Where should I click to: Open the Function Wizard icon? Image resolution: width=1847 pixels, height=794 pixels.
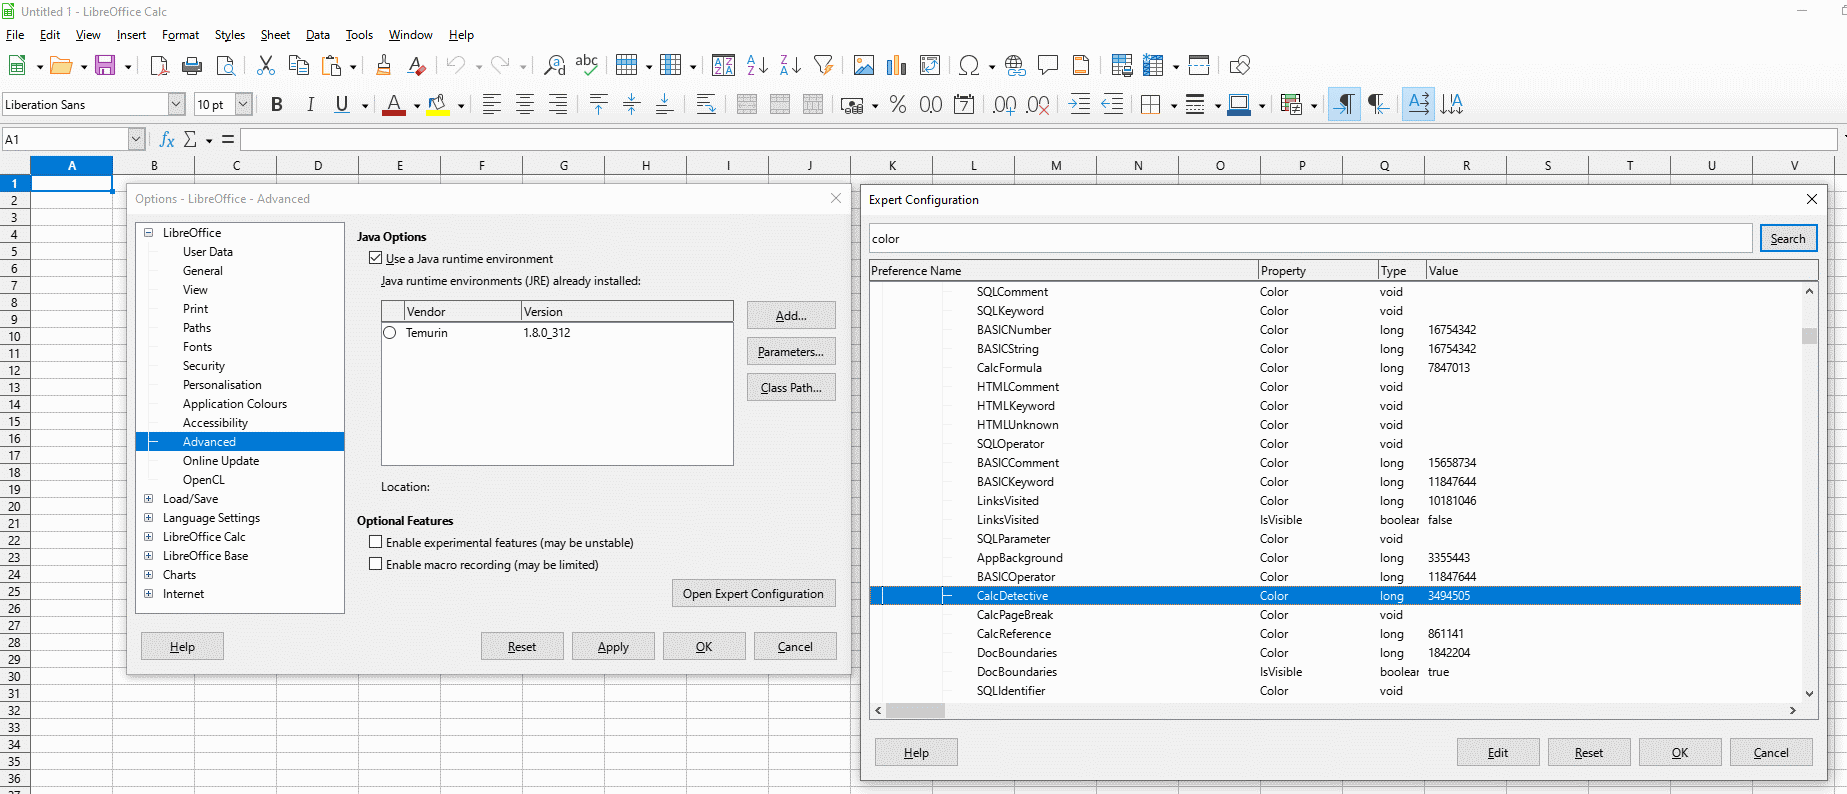[x=167, y=140]
